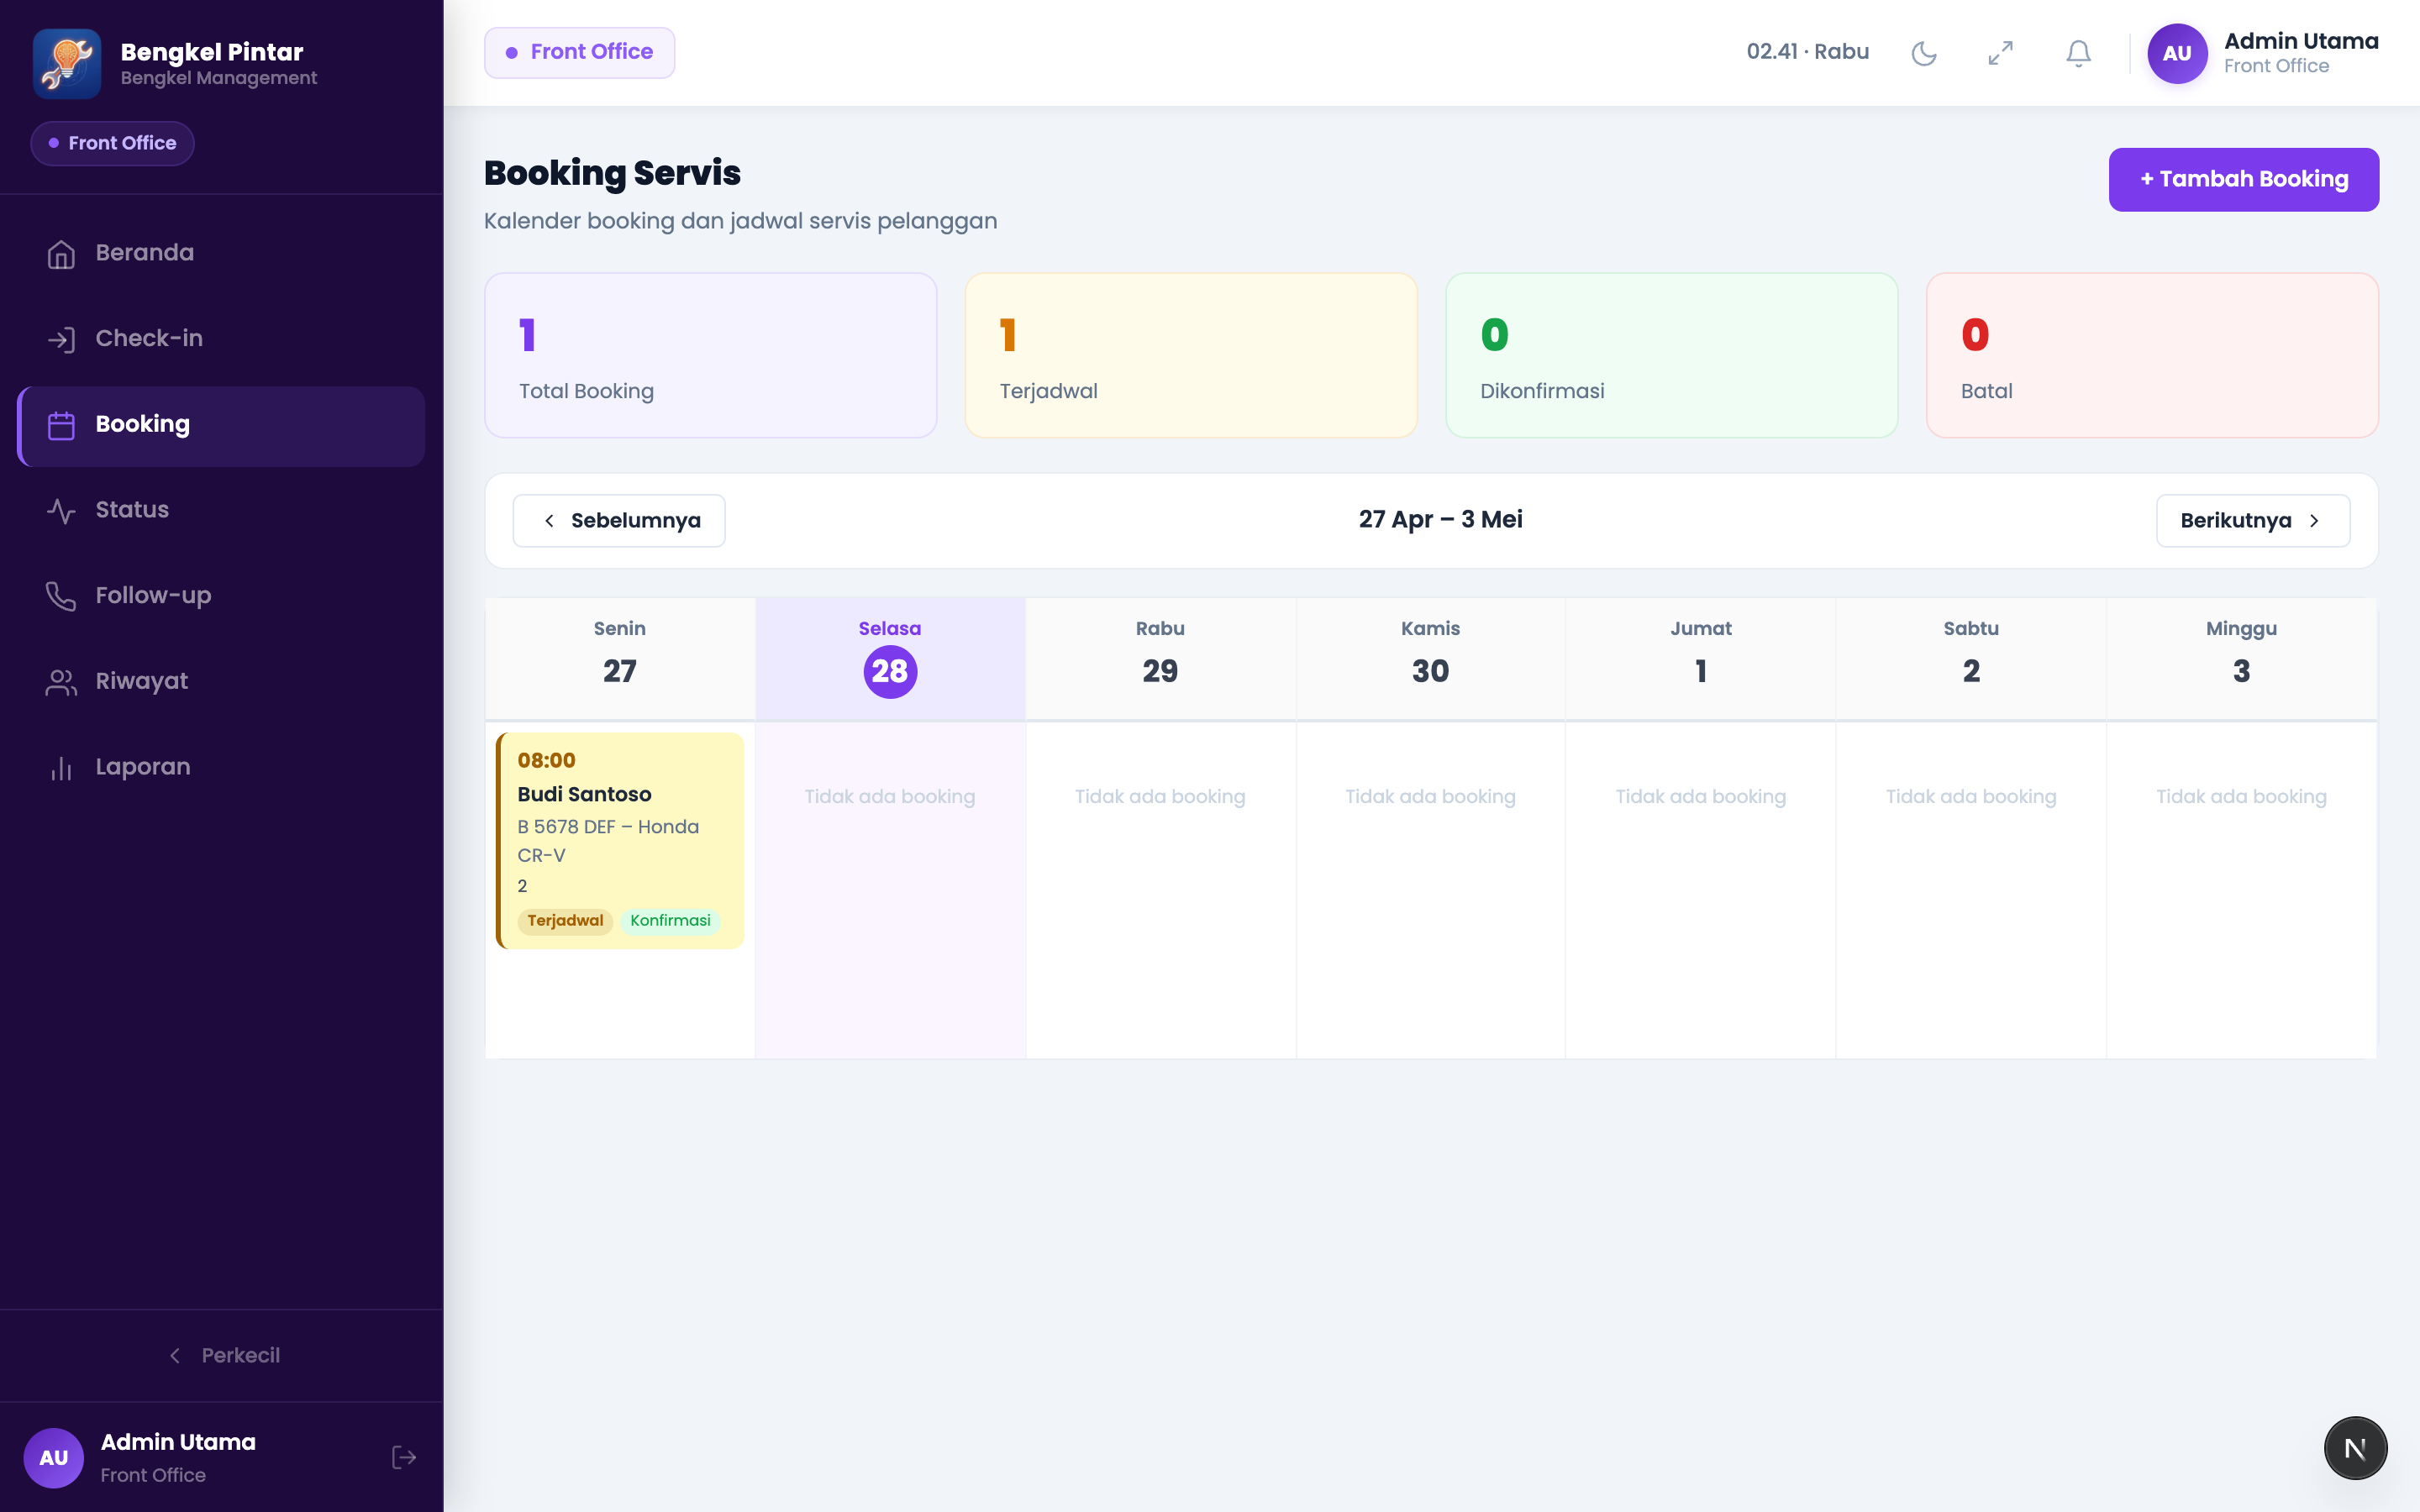Click the Riwayat people icon
2420x1512 pixels.
(61, 683)
